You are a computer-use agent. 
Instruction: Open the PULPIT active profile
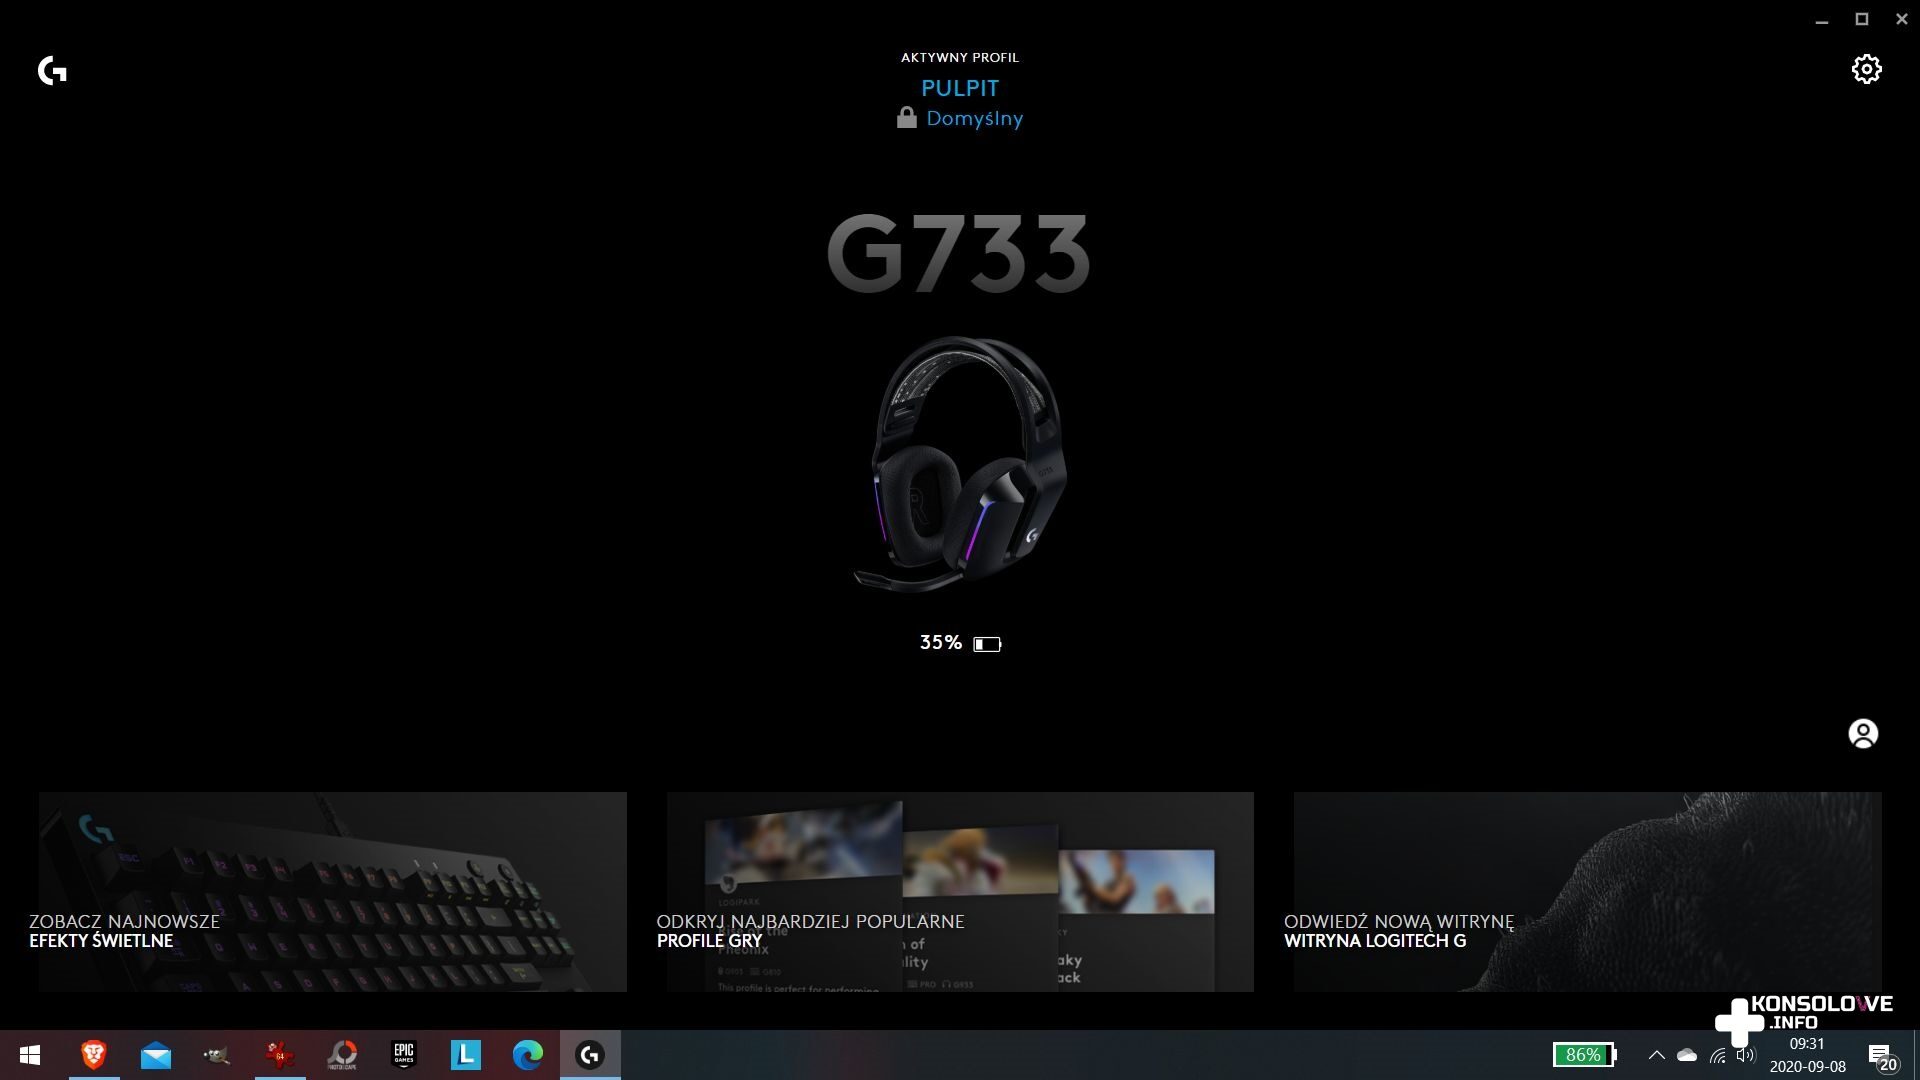click(x=959, y=88)
